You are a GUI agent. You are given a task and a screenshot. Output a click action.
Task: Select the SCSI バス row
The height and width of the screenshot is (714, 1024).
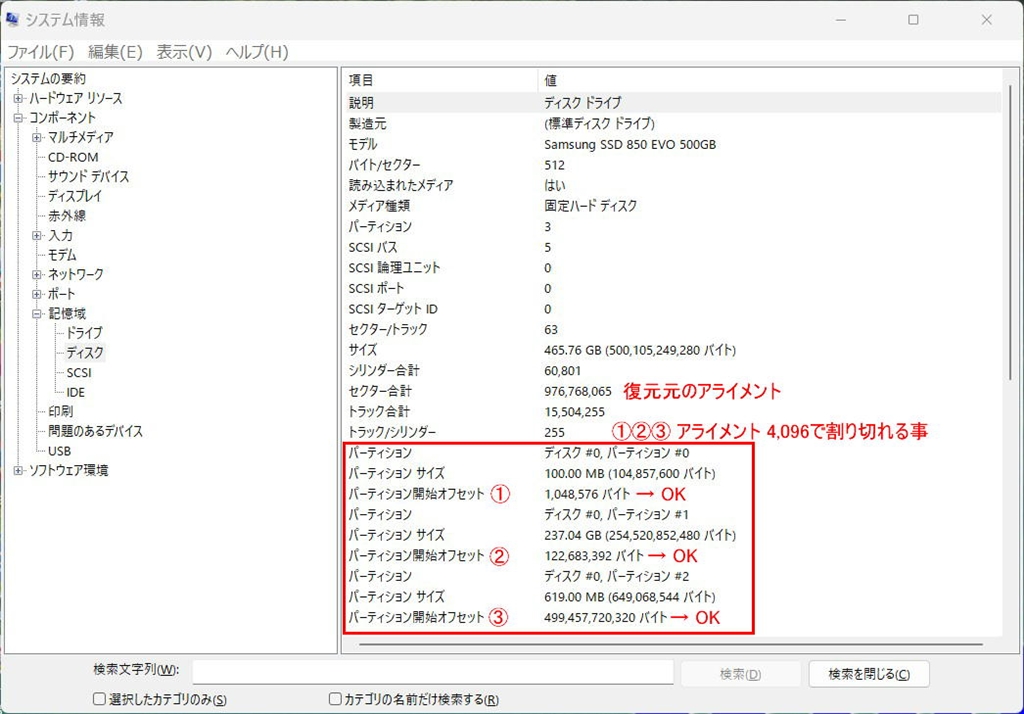click(x=672, y=247)
